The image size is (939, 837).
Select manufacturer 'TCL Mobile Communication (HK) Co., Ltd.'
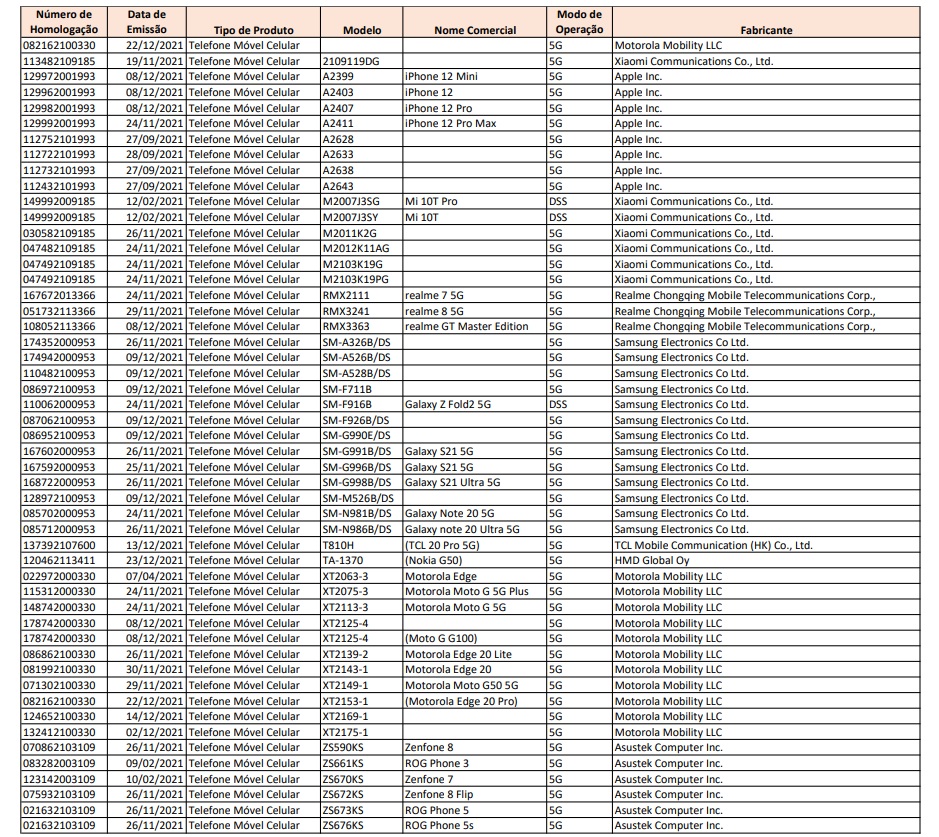click(x=766, y=545)
